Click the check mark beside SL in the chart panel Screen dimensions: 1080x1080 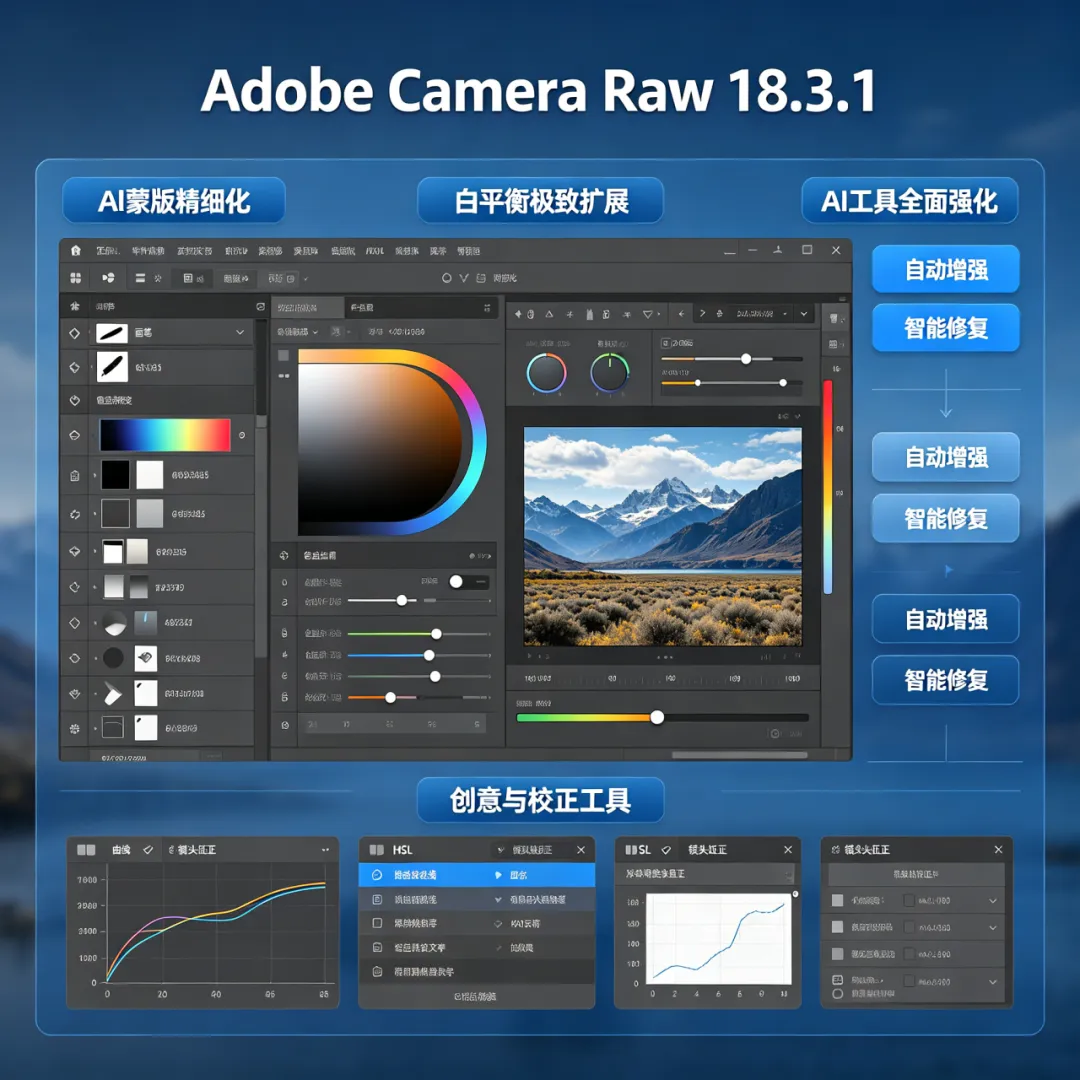[665, 849]
